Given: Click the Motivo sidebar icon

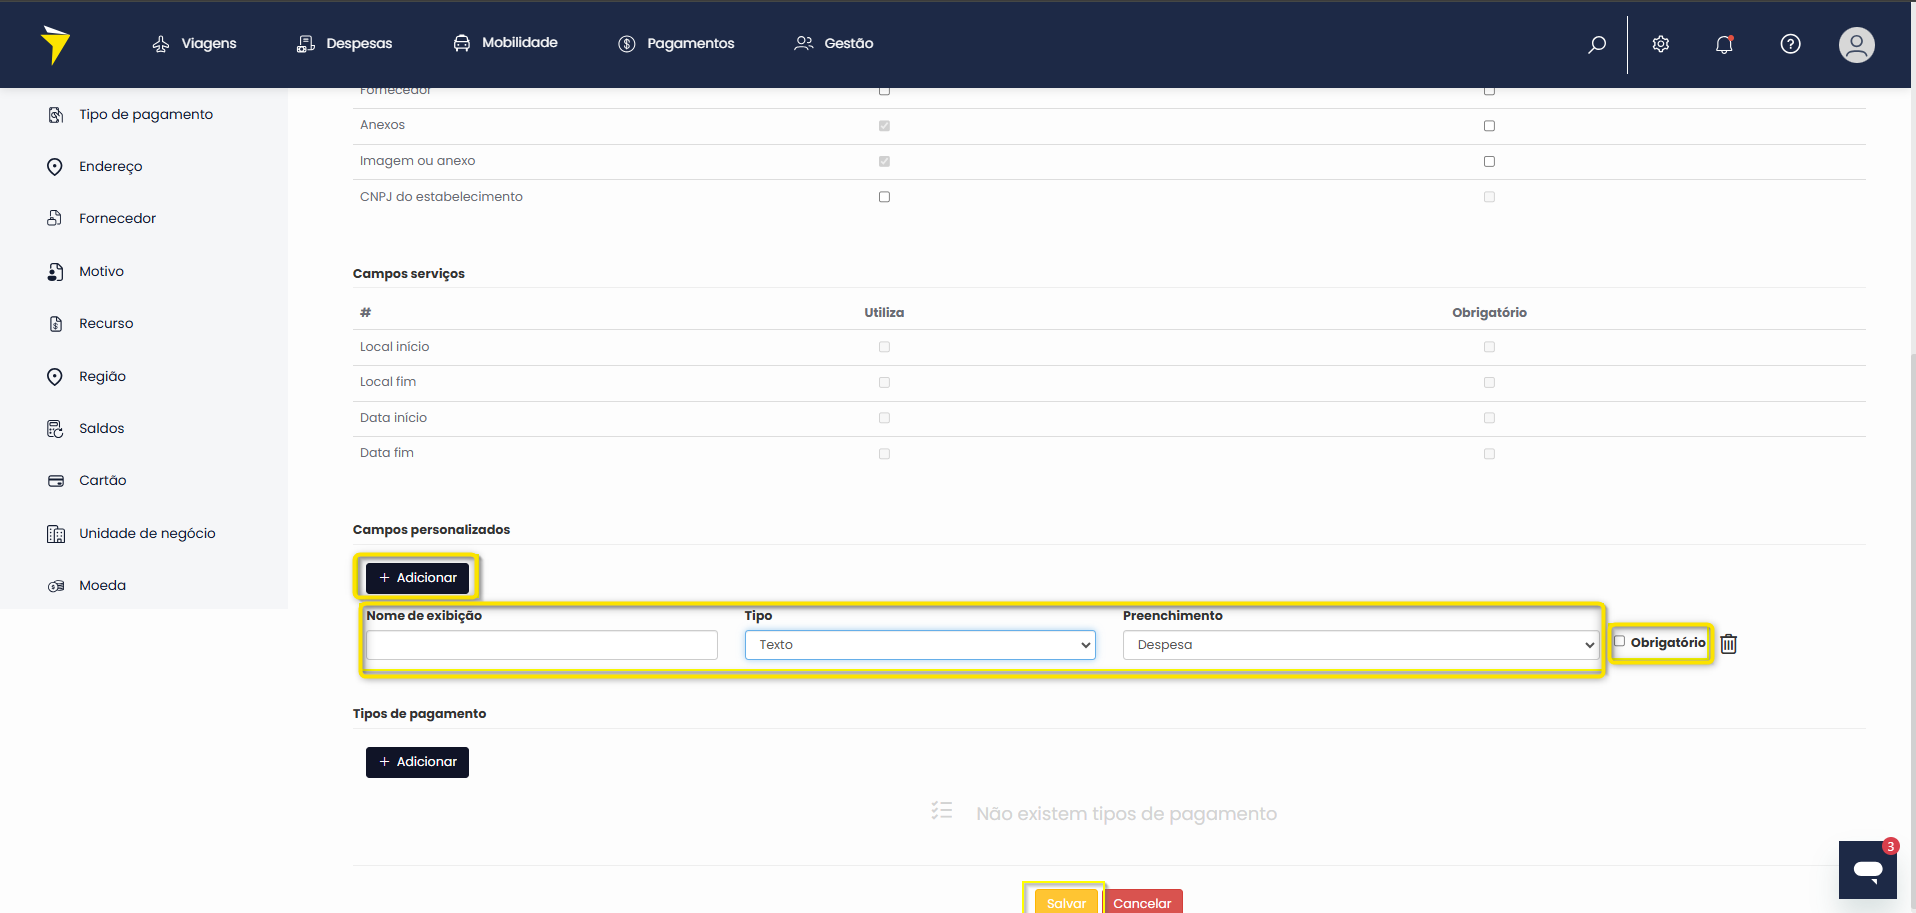Looking at the screenshot, I should point(56,272).
